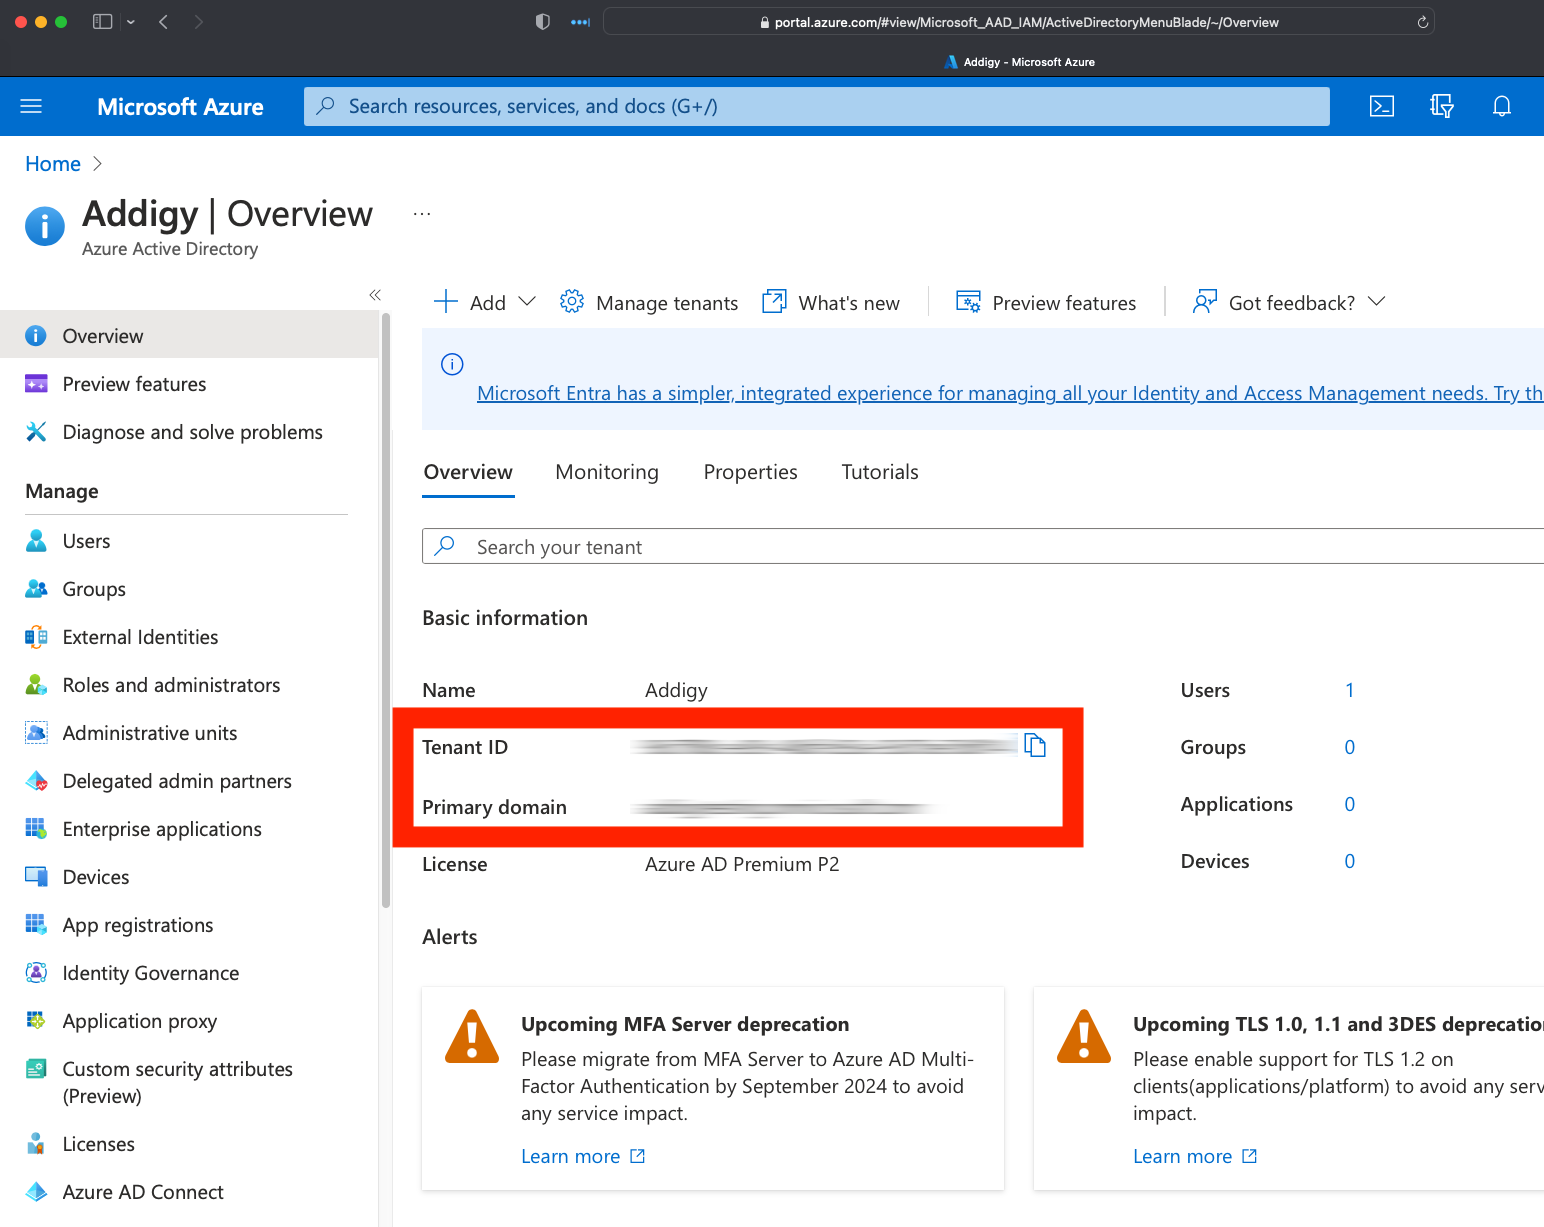This screenshot has height=1227, width=1544.
Task: Launch Cloud Shell from the top bar
Action: pos(1381,106)
